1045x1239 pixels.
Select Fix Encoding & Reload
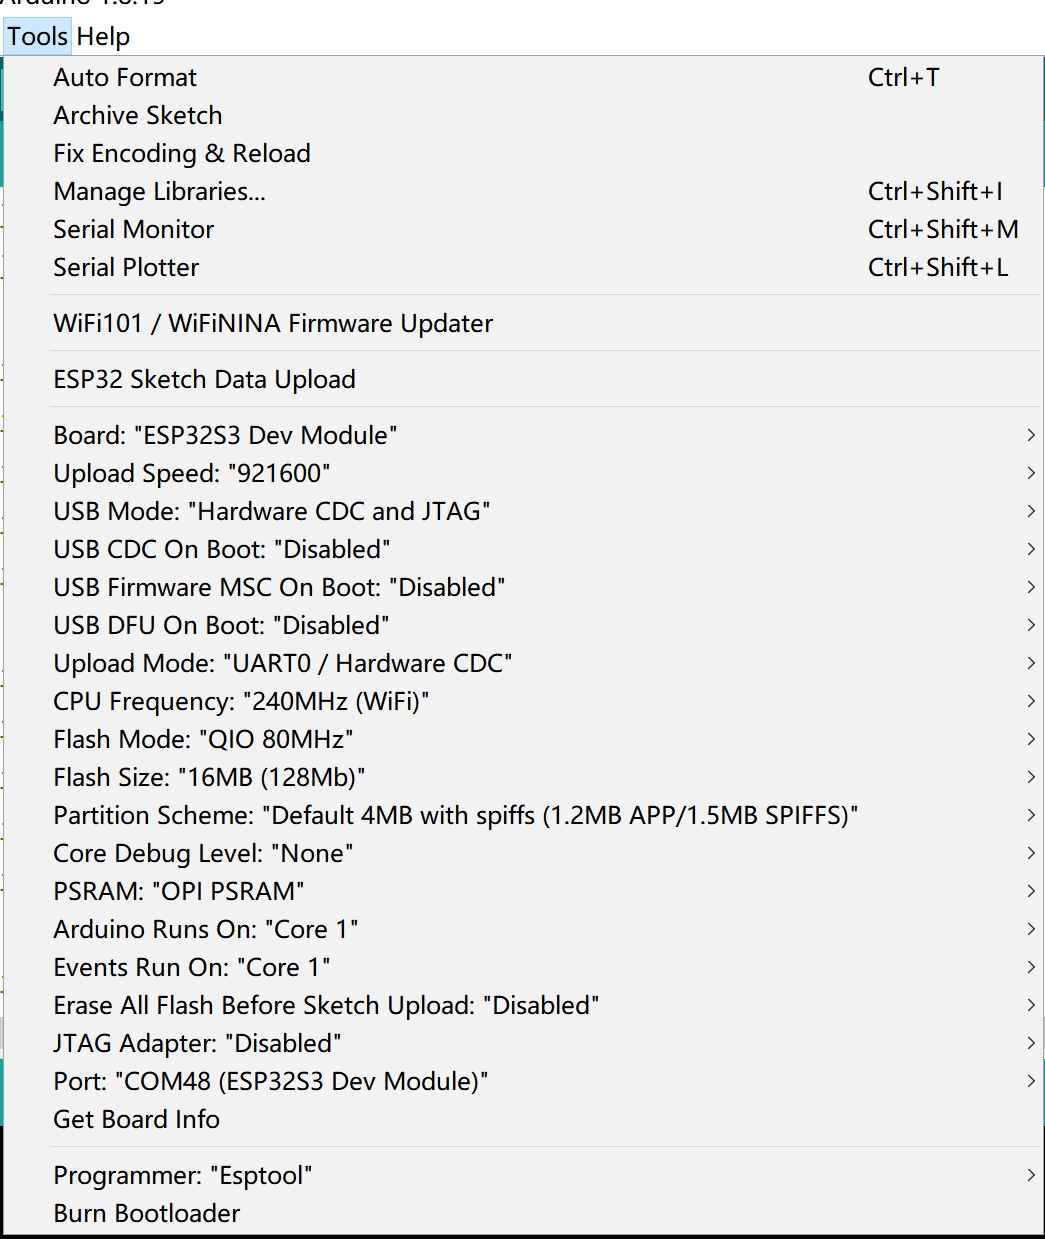click(523, 153)
